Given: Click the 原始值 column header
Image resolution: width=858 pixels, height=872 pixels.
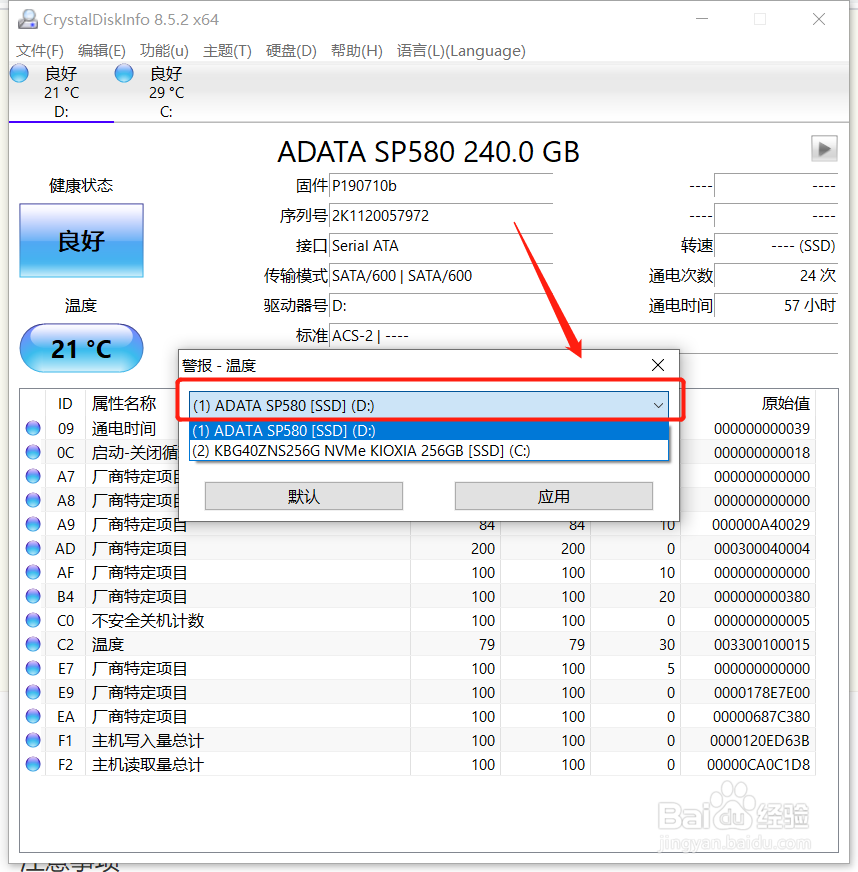Looking at the screenshot, I should (x=785, y=403).
